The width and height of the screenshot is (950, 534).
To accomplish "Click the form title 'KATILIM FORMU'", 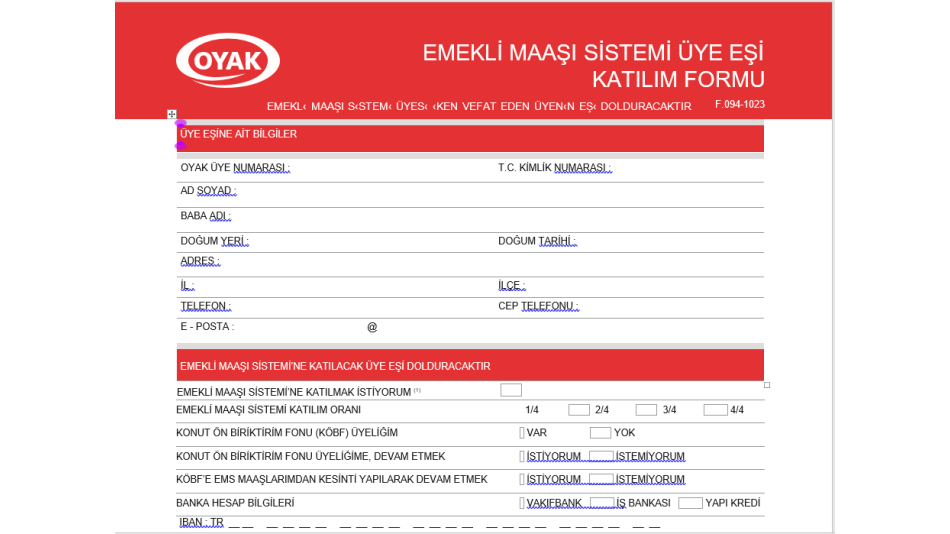I will 678,79.
